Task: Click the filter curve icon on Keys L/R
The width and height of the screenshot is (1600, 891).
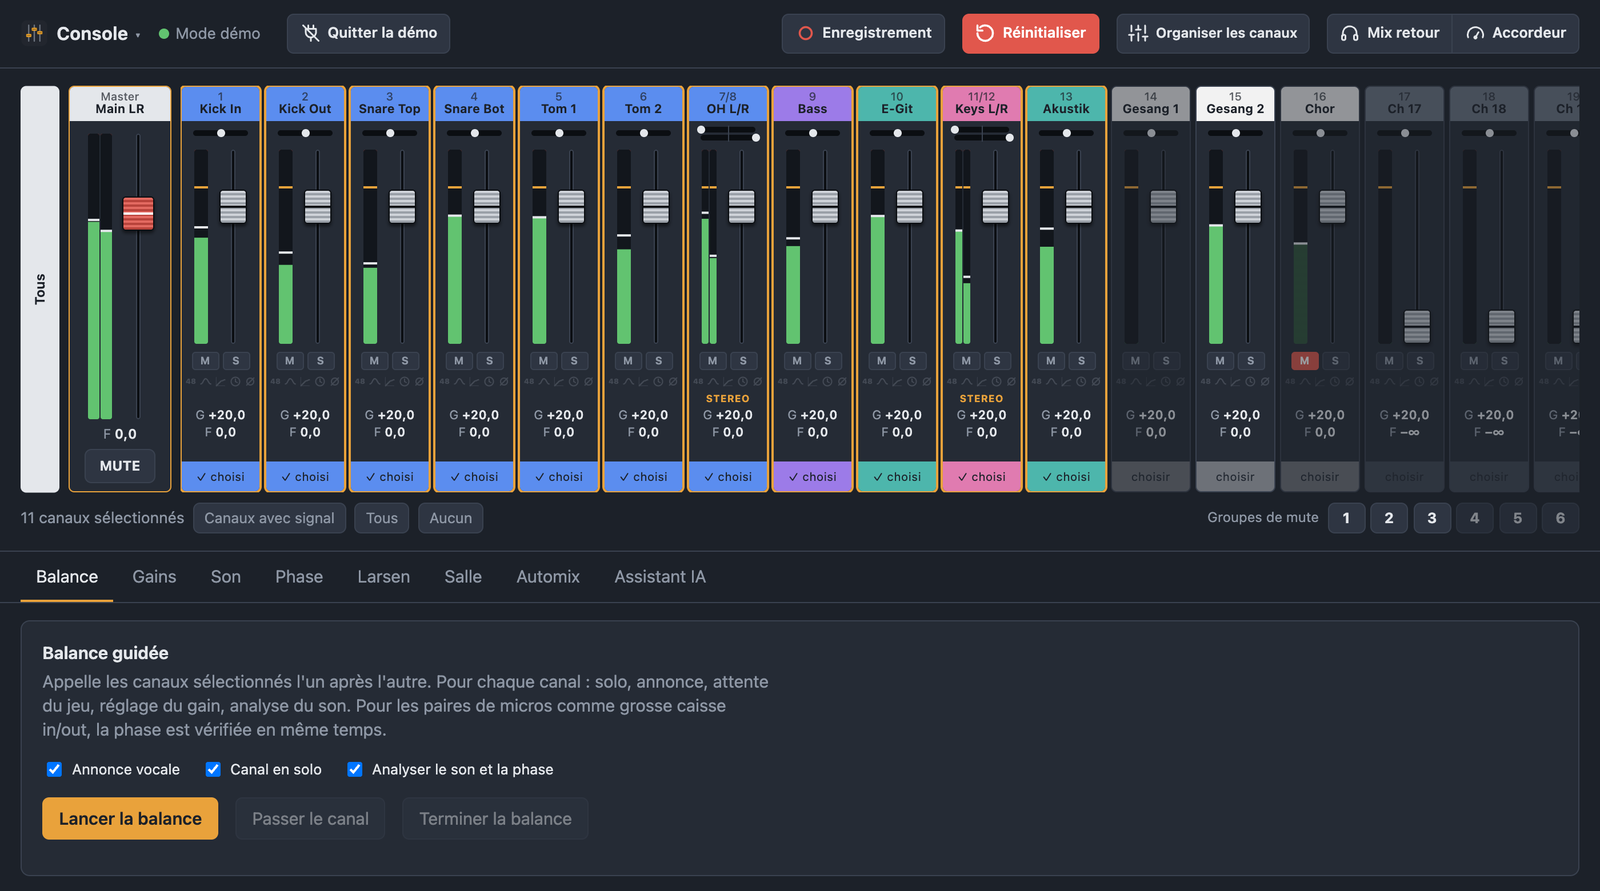Action: pos(967,382)
